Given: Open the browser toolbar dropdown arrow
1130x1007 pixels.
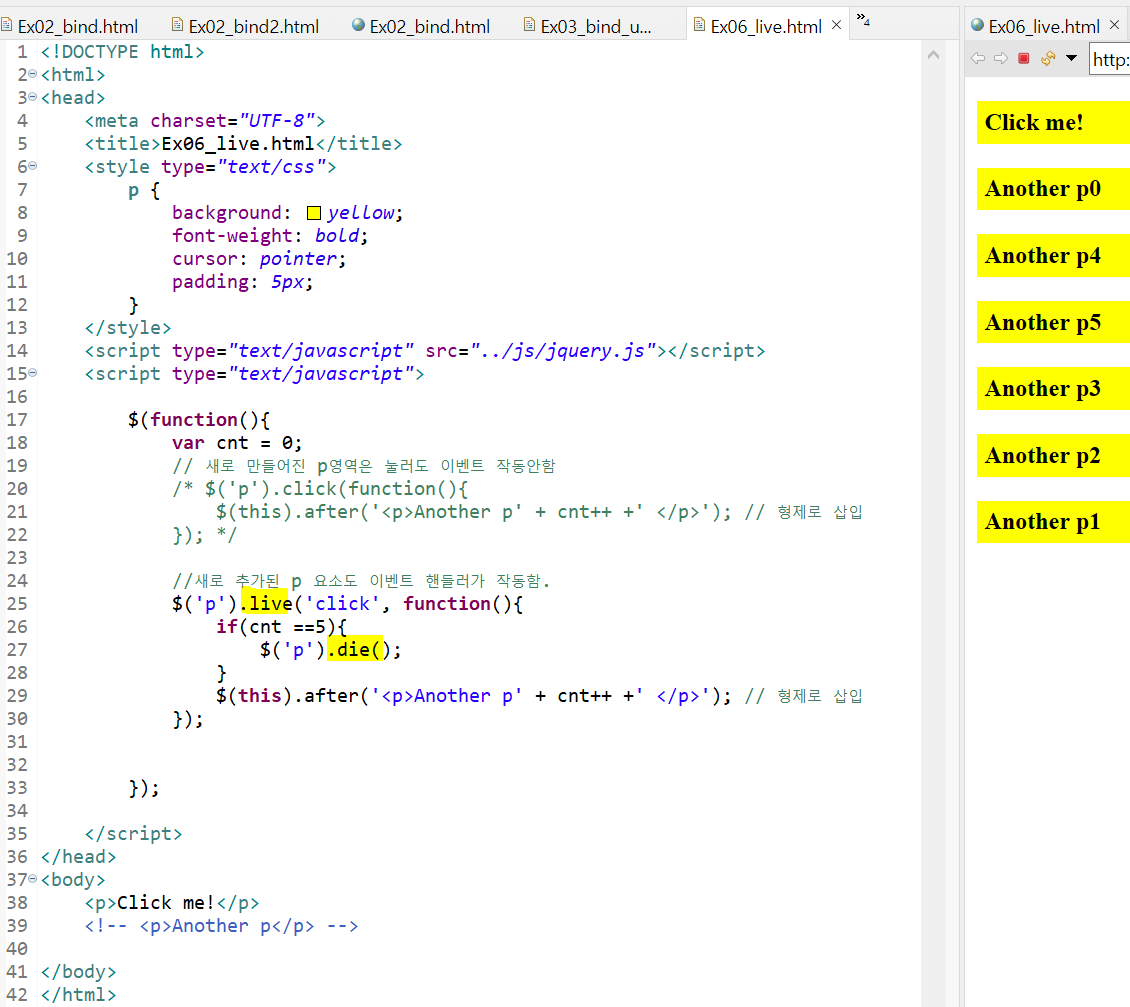Looking at the screenshot, I should pyautogui.click(x=1072, y=58).
